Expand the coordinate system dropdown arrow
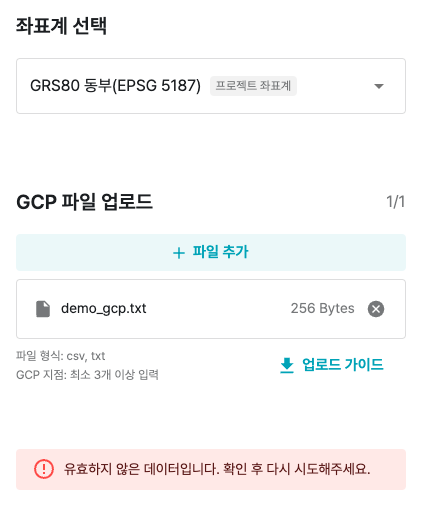The width and height of the screenshot is (423, 524). click(379, 86)
